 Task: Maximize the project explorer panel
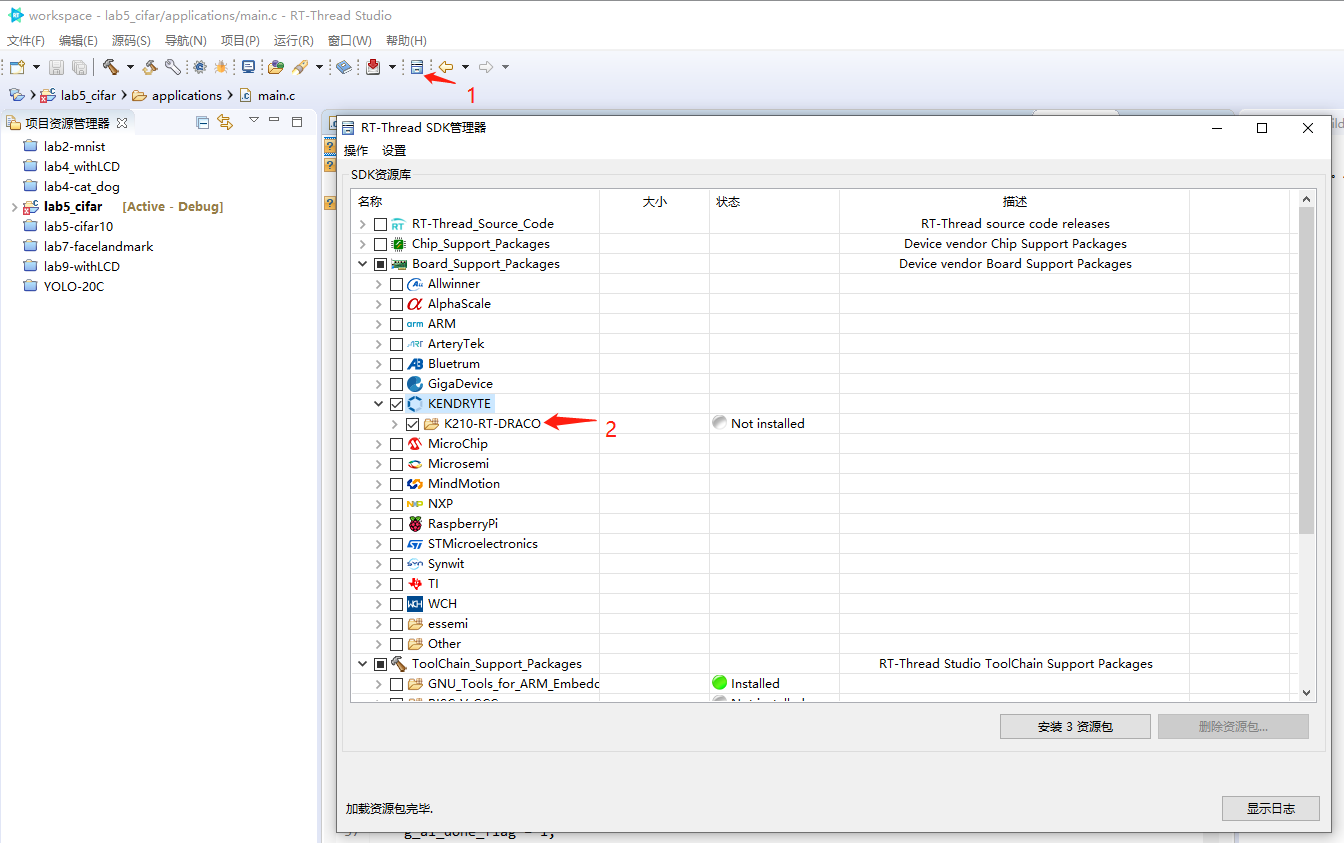point(297,122)
